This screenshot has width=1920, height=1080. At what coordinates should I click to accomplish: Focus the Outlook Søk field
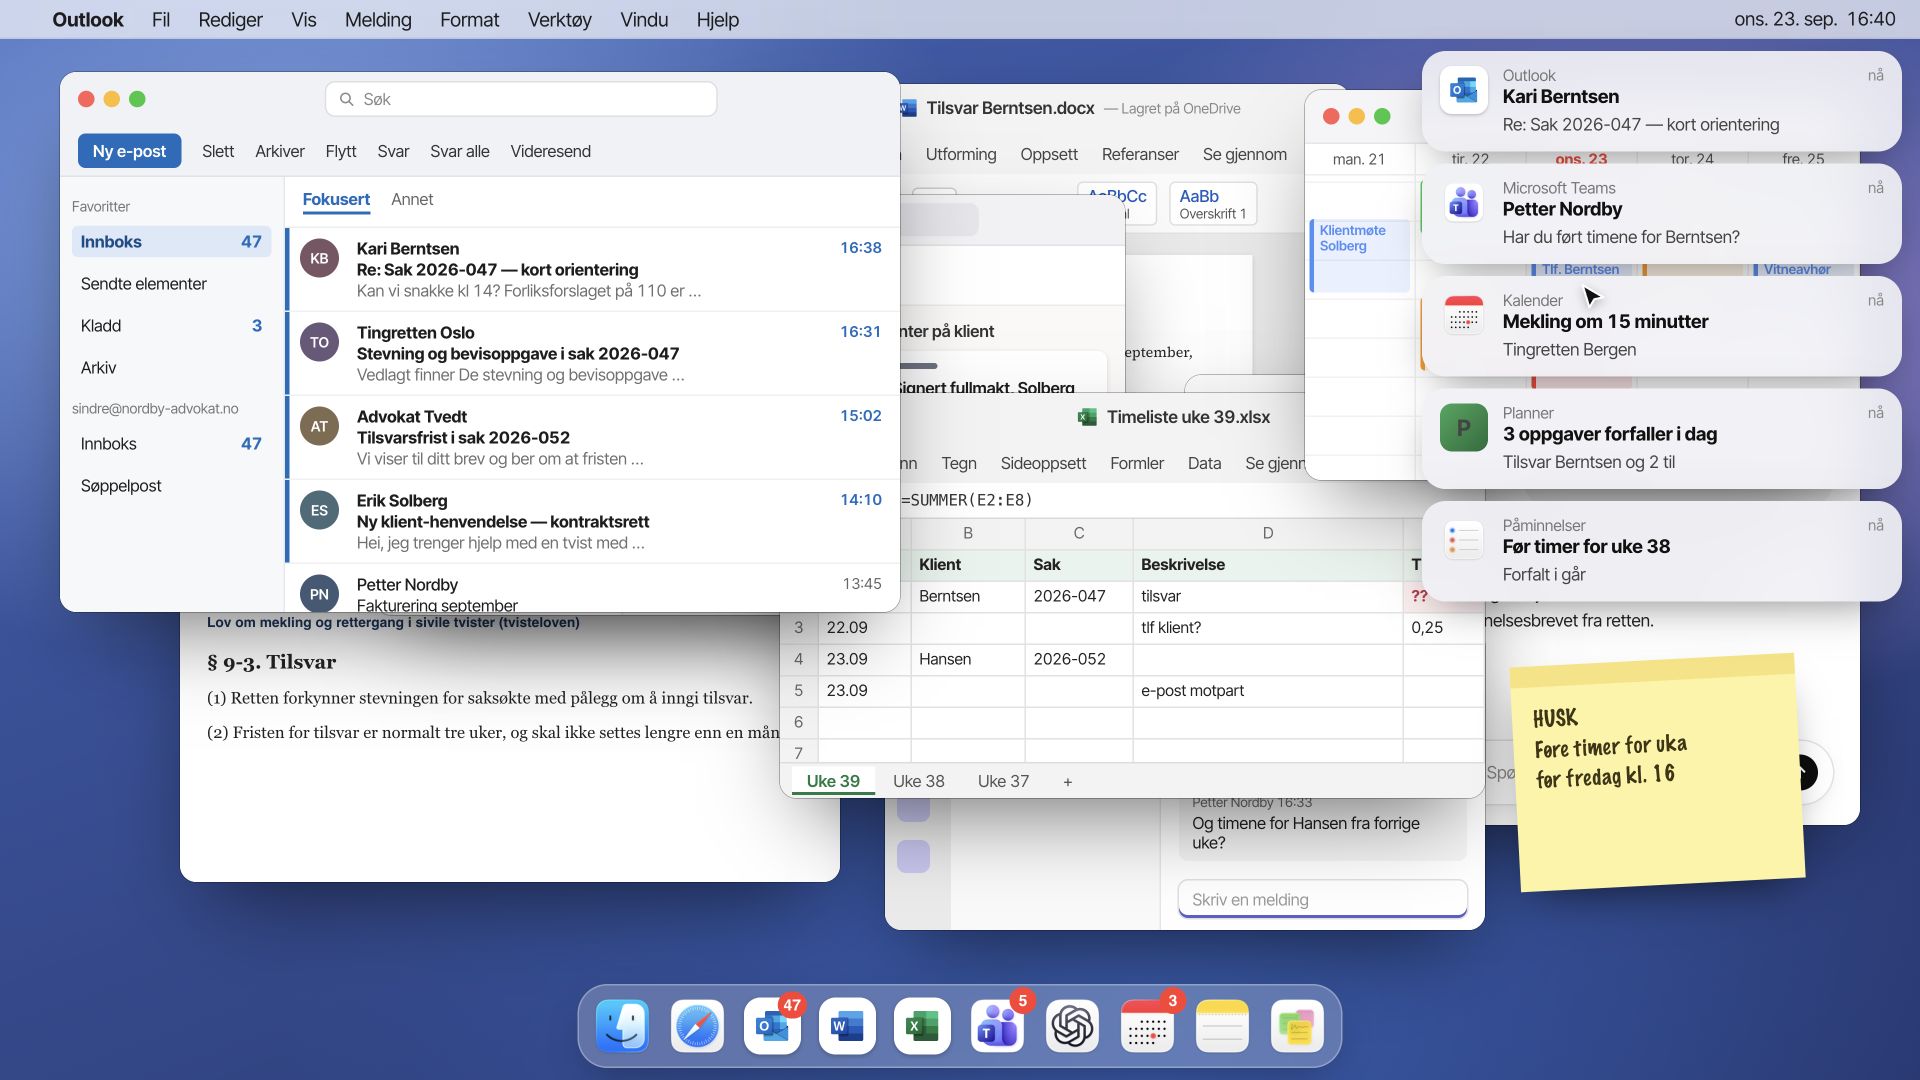521,99
